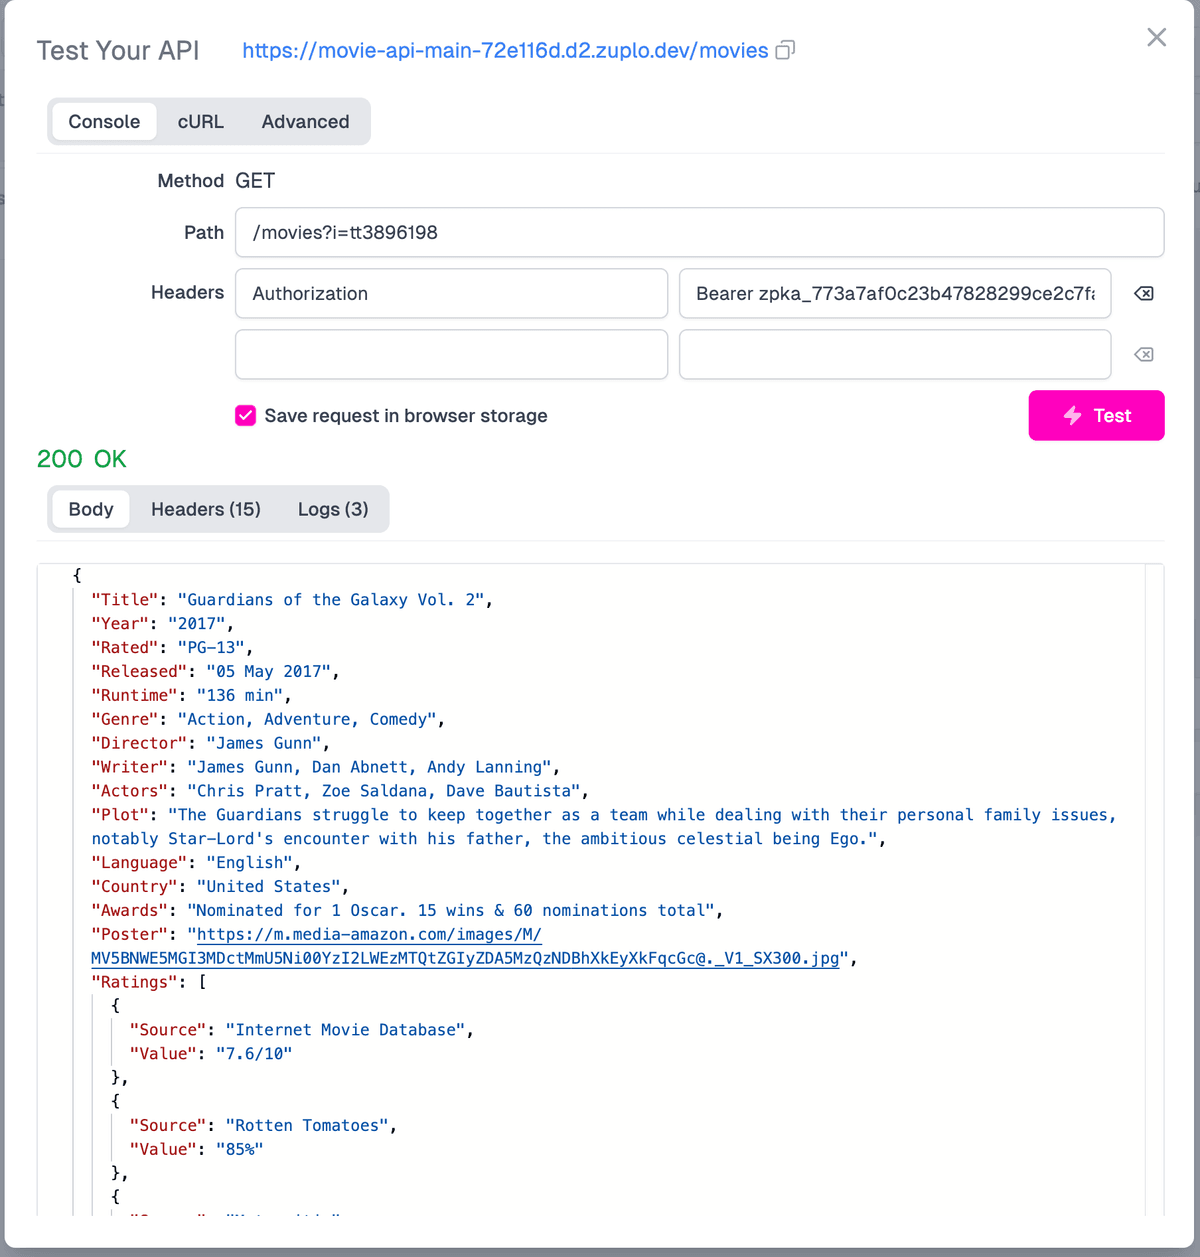The image size is (1200, 1257).
Task: View response Headers (15) tab
Action: tap(205, 509)
